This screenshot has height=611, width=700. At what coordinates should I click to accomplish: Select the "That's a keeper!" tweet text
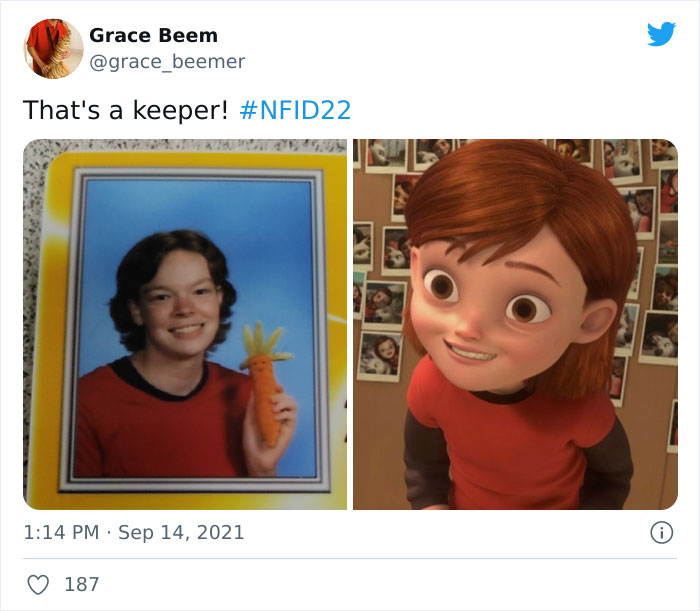pyautogui.click(x=125, y=110)
